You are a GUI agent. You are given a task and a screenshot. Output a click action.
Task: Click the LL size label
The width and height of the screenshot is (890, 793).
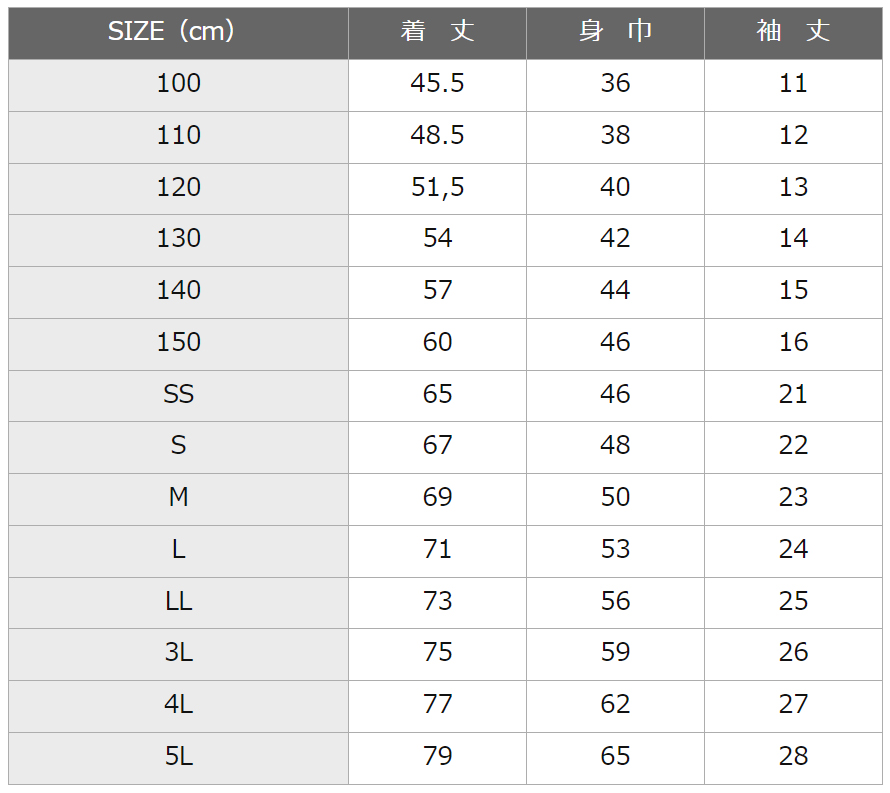click(178, 603)
